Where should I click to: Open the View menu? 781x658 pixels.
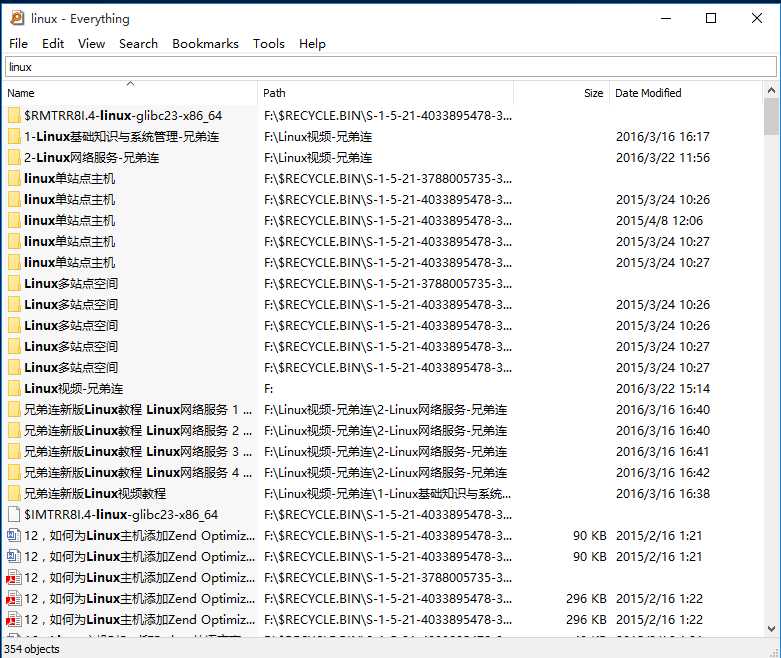point(92,44)
